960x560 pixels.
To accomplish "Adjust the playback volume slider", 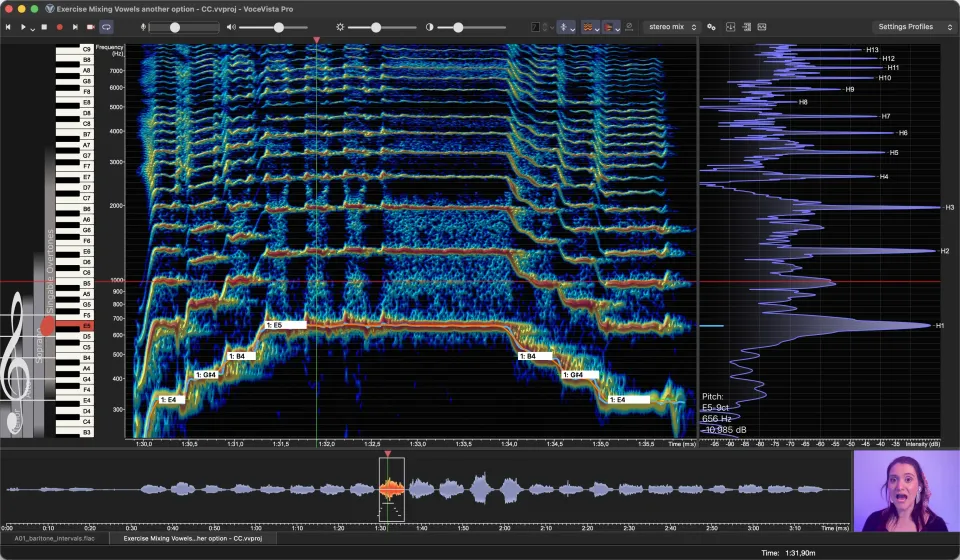I will coord(274,27).
